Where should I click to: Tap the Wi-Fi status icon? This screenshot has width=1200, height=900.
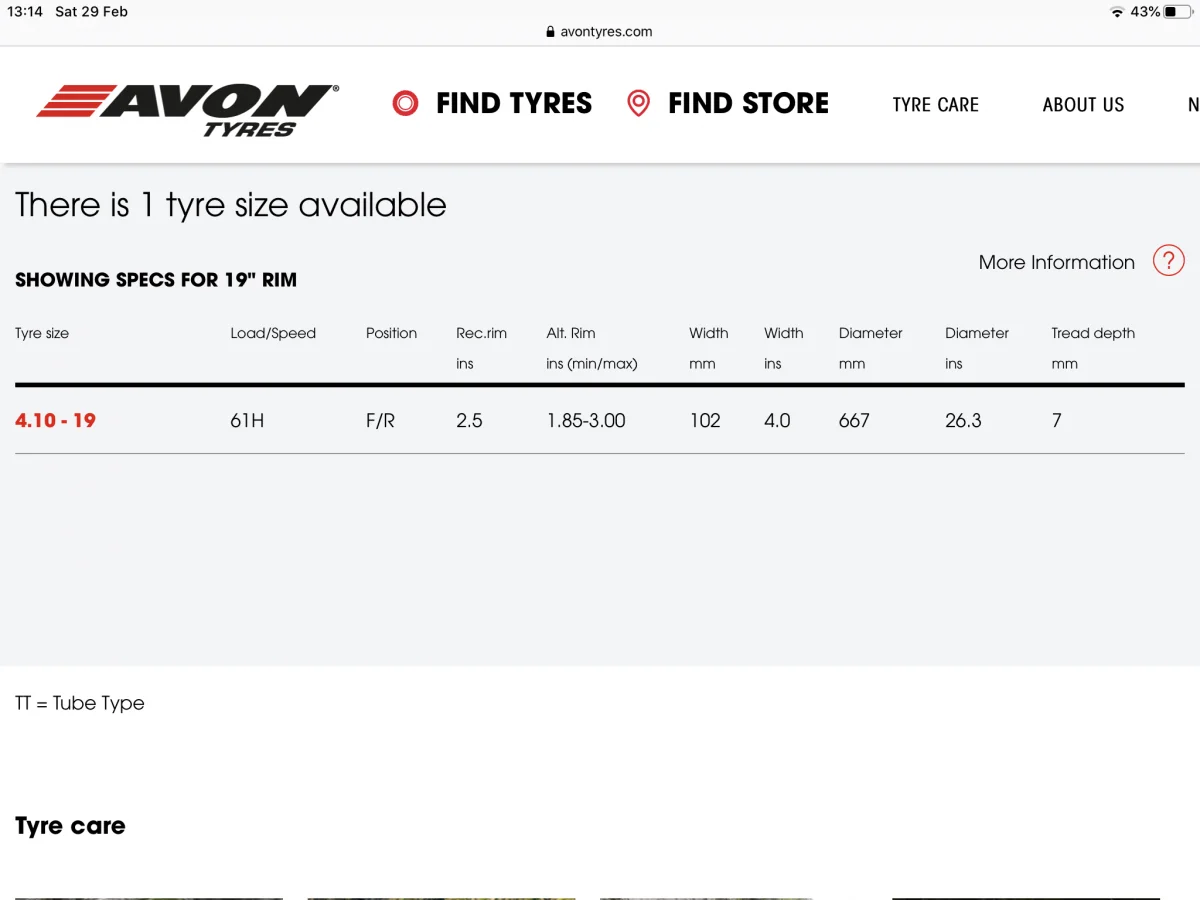click(1116, 12)
